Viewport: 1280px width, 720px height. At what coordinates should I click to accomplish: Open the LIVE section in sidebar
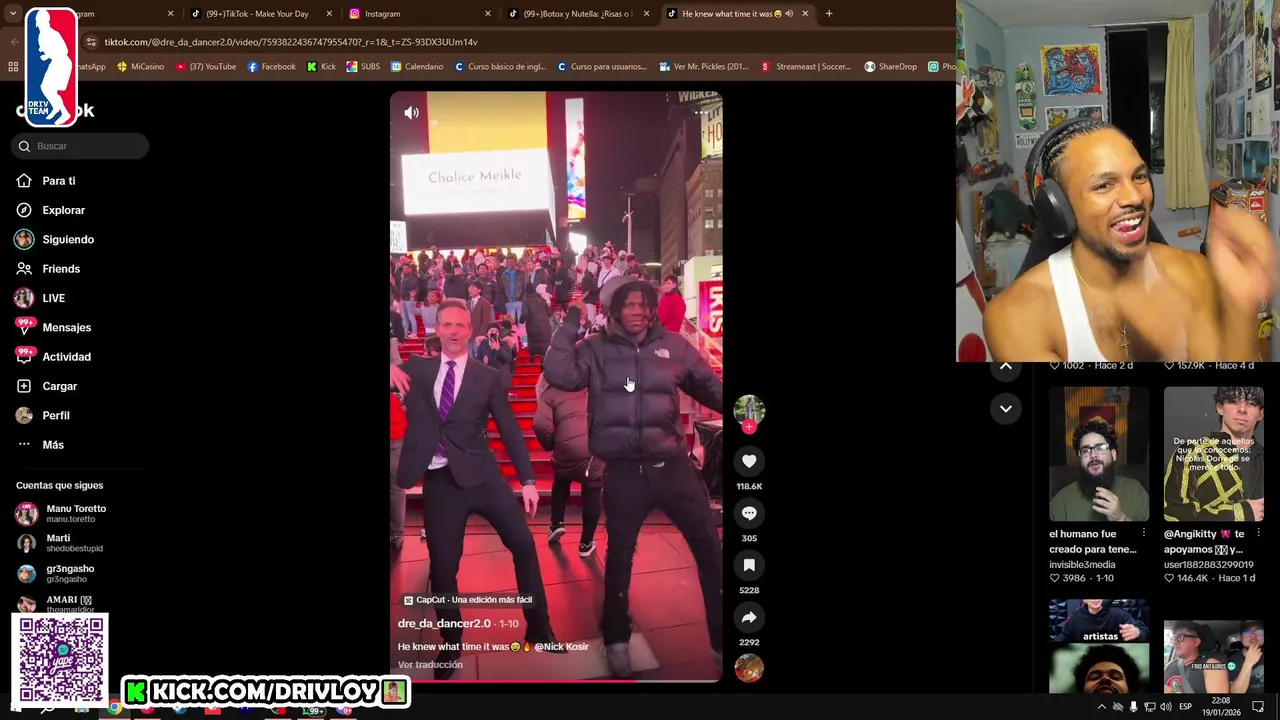pos(53,298)
